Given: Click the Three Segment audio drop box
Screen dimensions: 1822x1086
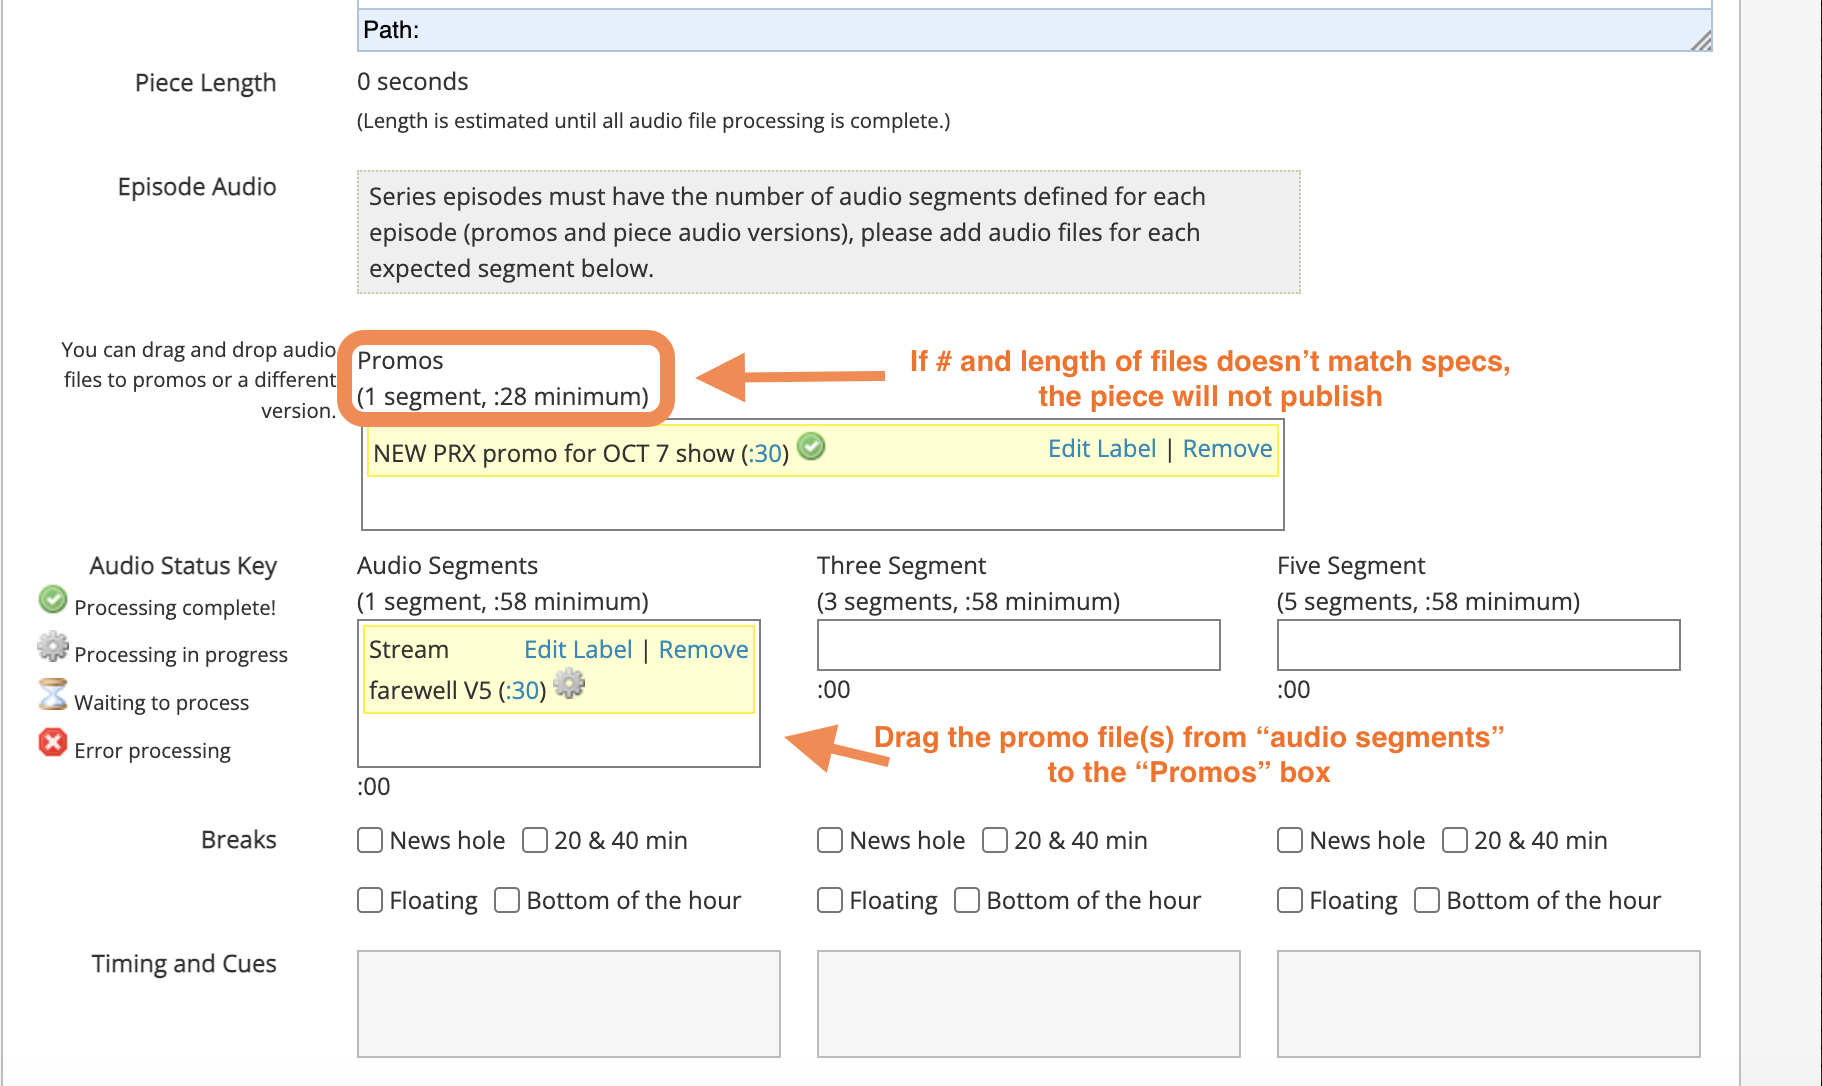Looking at the screenshot, I should [1018, 645].
